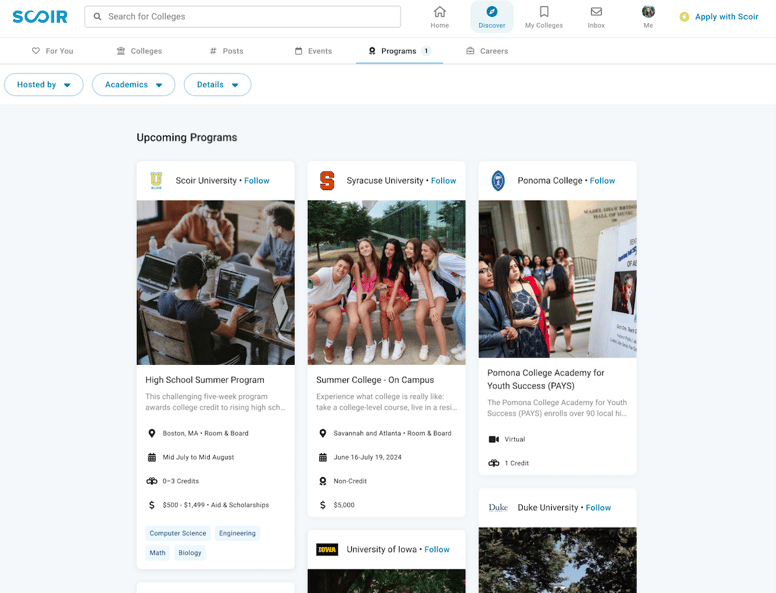Click calendar icon beside Mid July to Mid August
Screen dimensions: 776x593
point(152,457)
